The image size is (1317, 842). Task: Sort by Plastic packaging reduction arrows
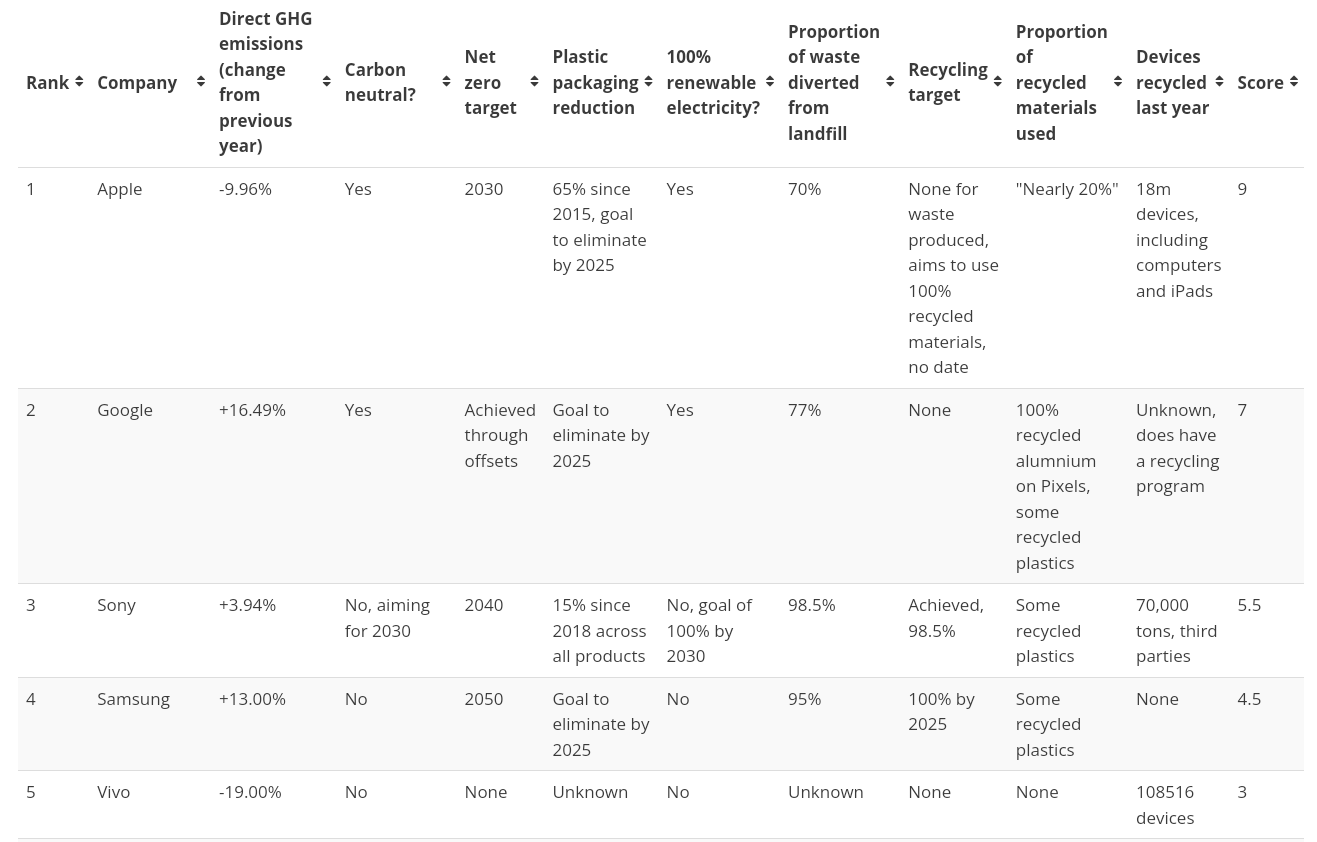[648, 82]
